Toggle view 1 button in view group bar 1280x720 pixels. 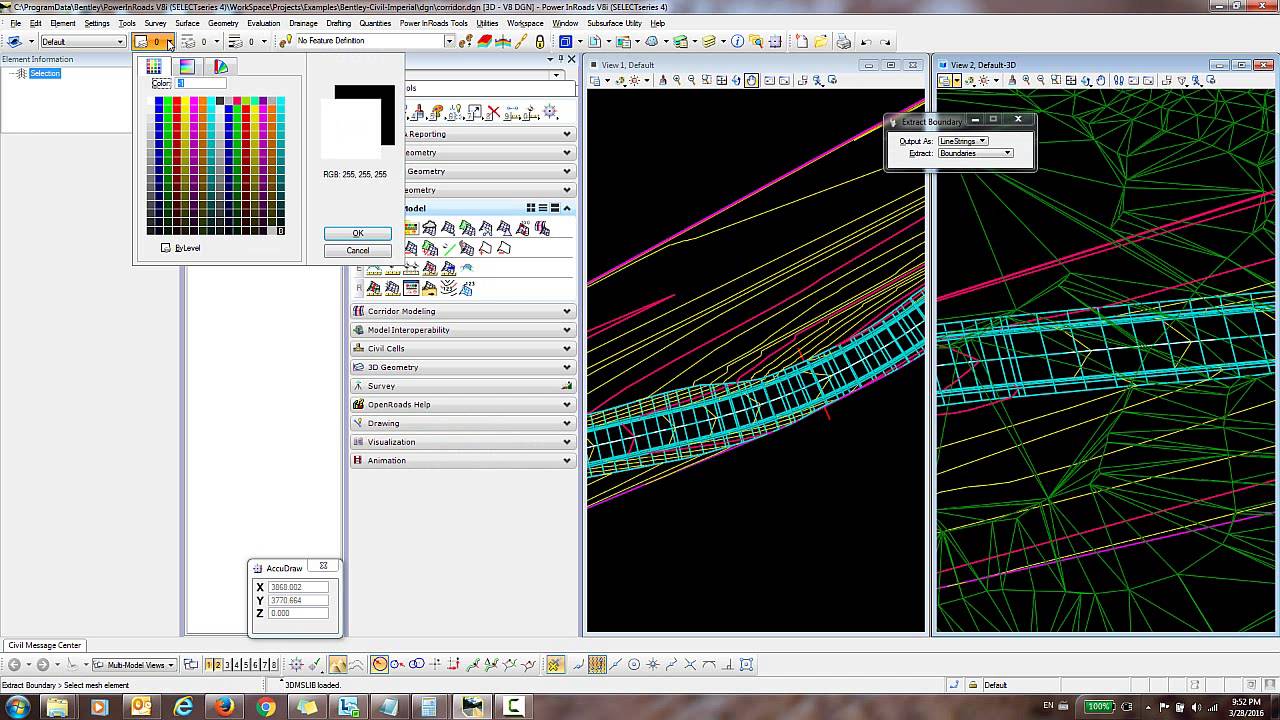(209, 664)
